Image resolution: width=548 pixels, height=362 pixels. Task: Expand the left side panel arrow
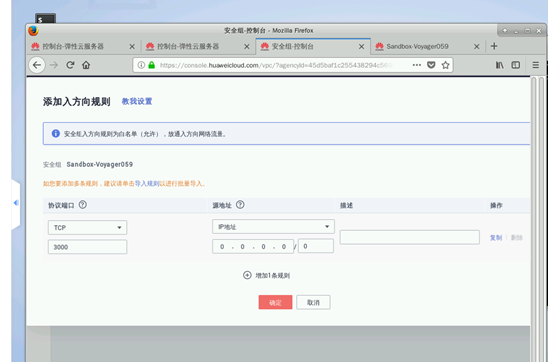point(16,203)
